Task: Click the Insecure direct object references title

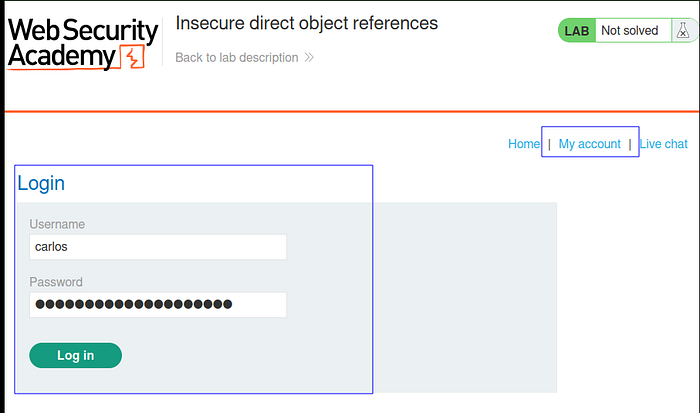Action: pos(307,23)
